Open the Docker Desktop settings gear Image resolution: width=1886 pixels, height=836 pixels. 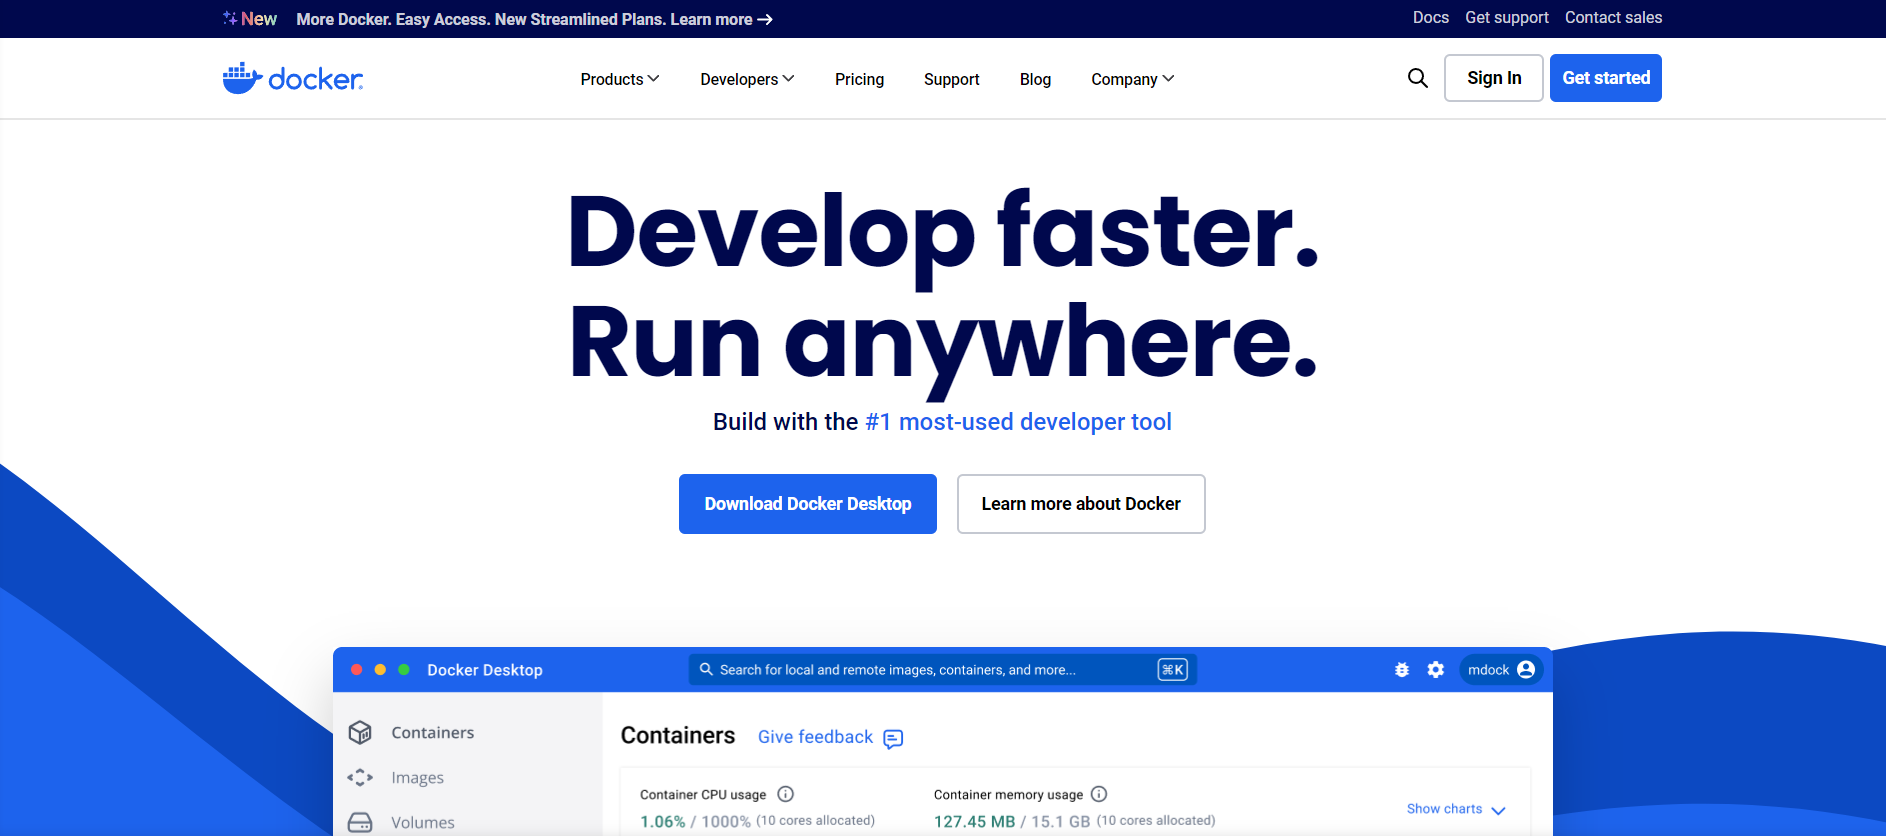1436,670
